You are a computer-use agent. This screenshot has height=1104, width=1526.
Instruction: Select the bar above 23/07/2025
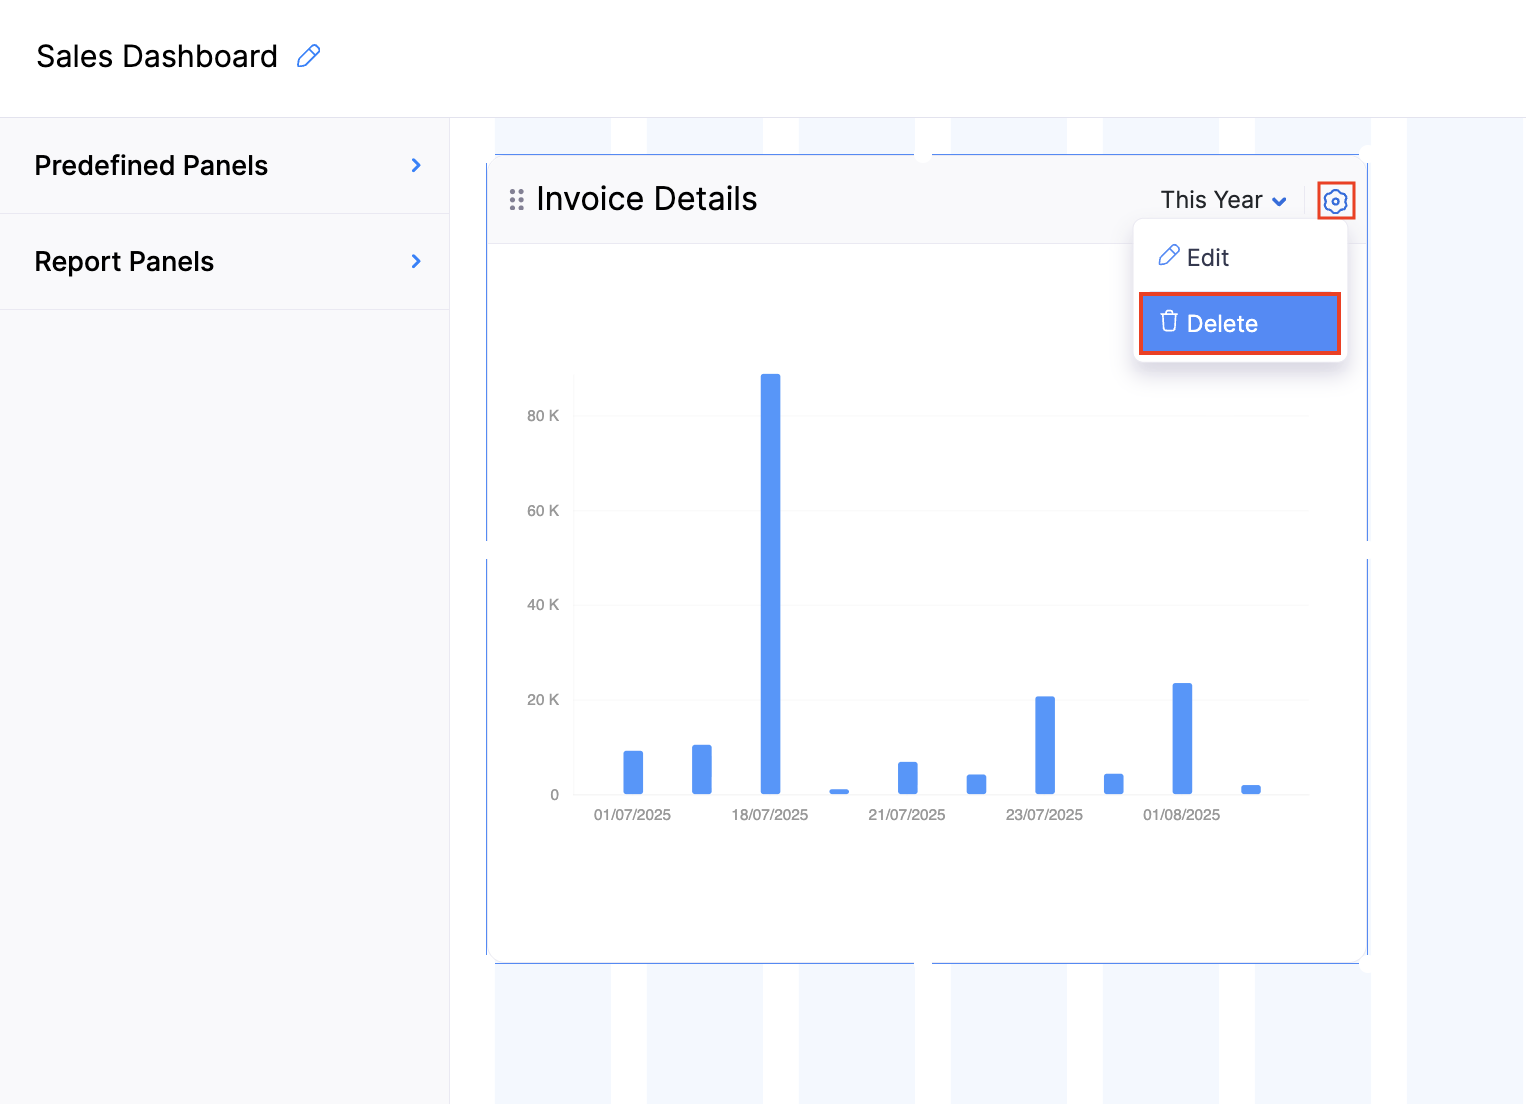click(x=1045, y=745)
